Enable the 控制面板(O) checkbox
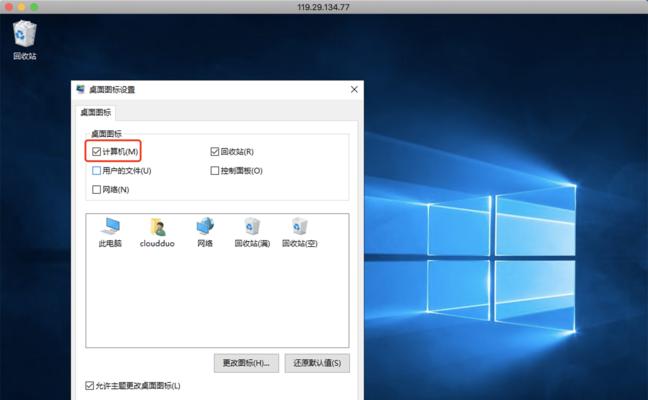This screenshot has width=648, height=400. point(214,171)
